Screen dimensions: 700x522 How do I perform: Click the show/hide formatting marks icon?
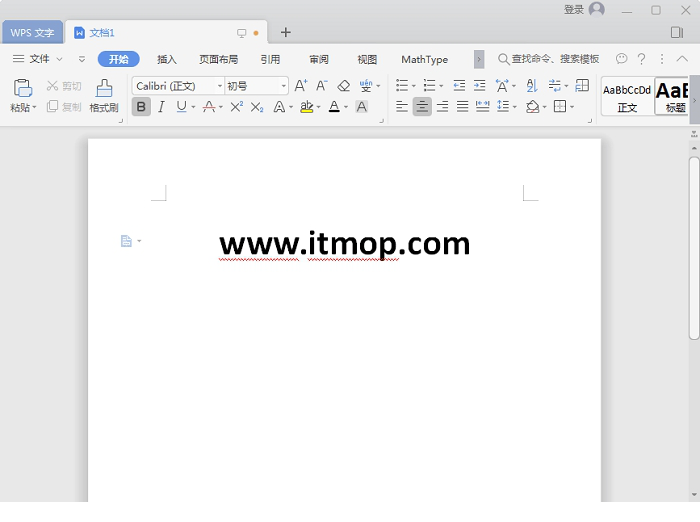(554, 85)
